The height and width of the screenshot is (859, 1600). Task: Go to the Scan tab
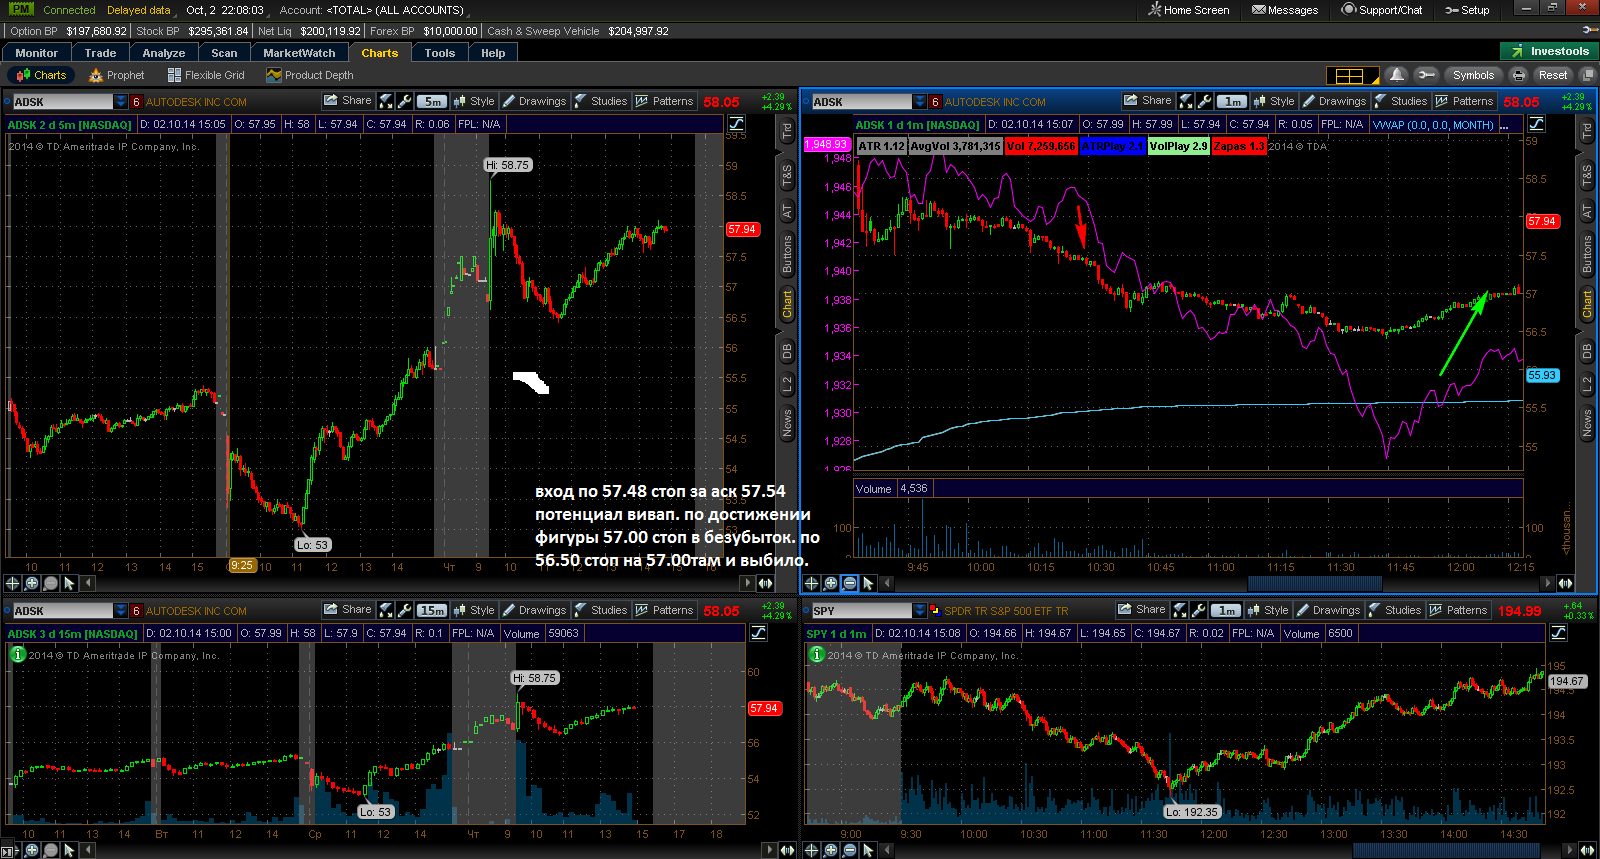point(224,53)
